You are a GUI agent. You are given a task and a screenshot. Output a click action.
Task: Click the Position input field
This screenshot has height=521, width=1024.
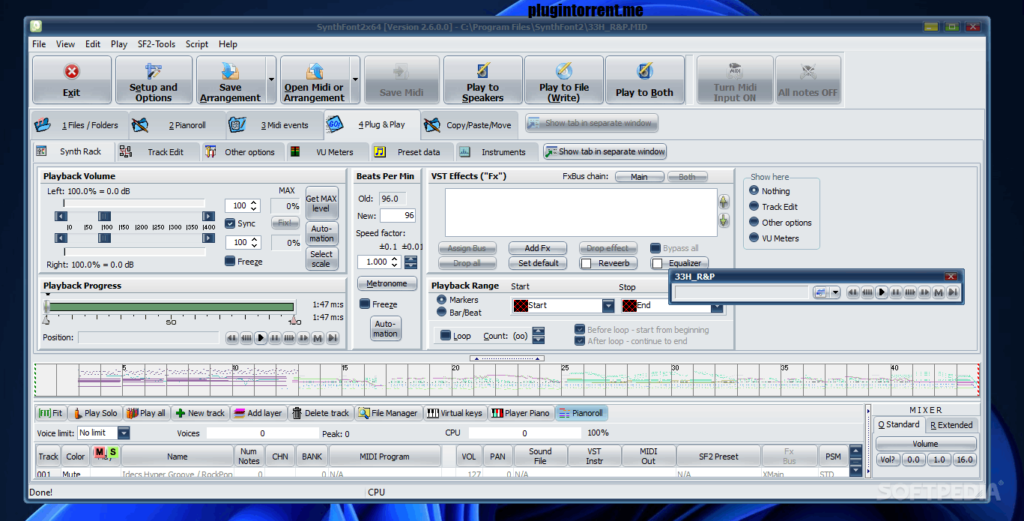click(149, 338)
